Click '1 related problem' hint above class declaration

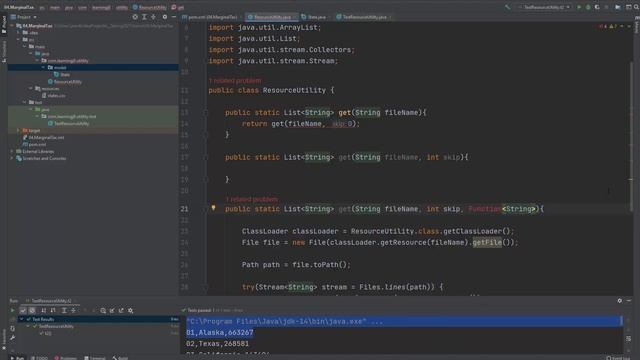(235, 80)
